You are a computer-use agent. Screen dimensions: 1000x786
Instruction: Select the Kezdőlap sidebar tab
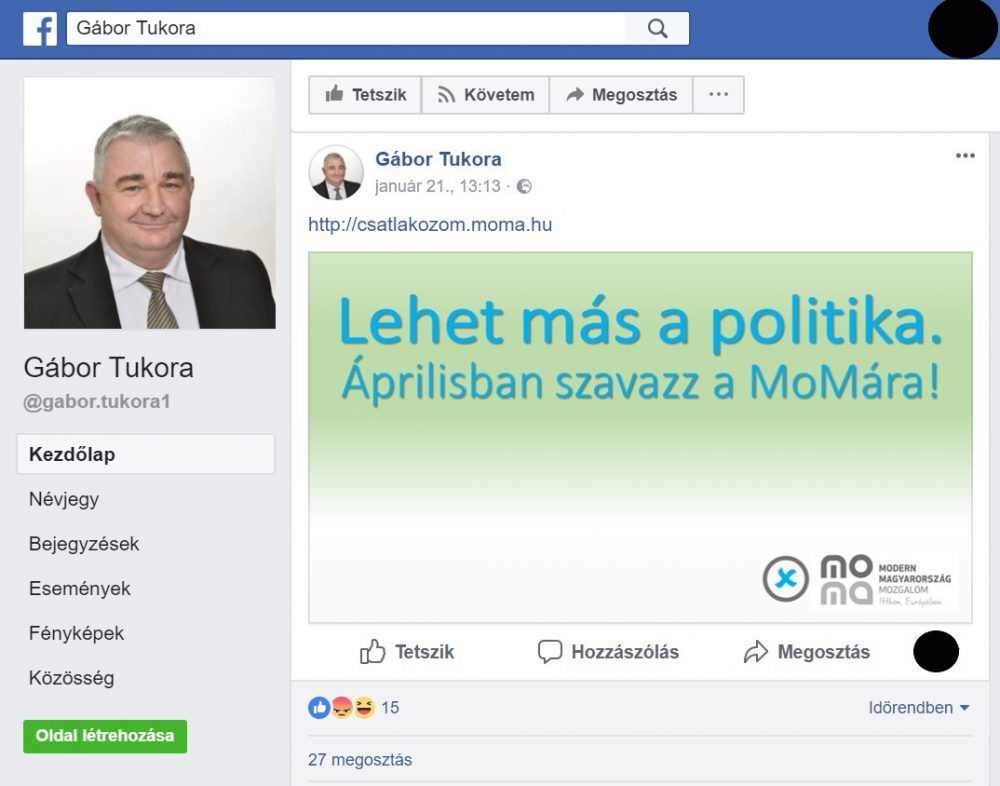tap(145, 454)
